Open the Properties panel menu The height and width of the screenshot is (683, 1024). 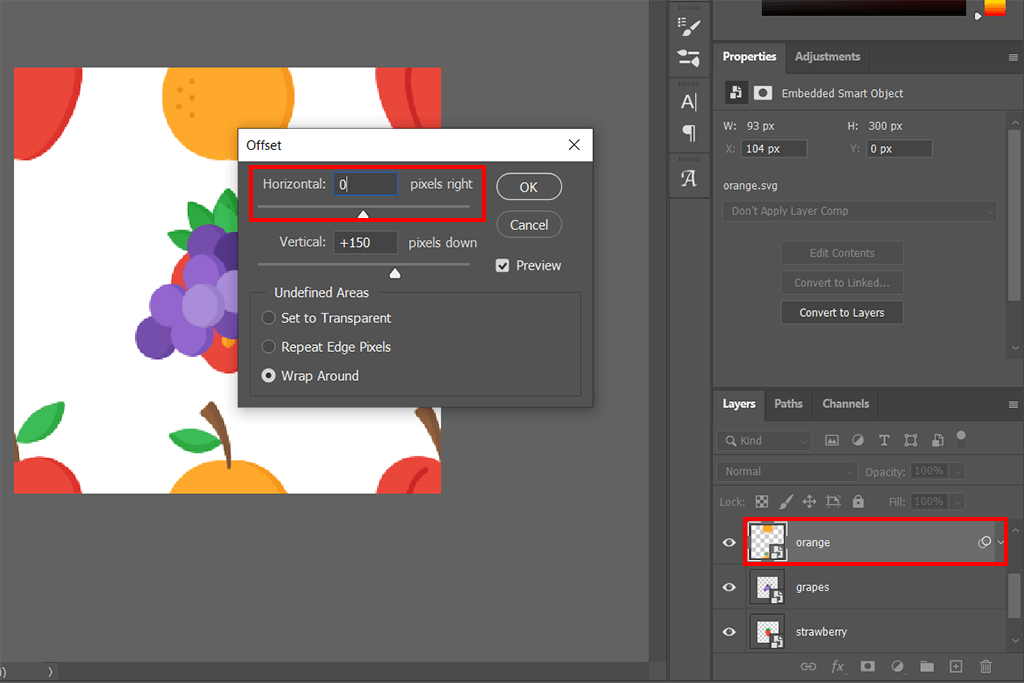coord(1013,57)
